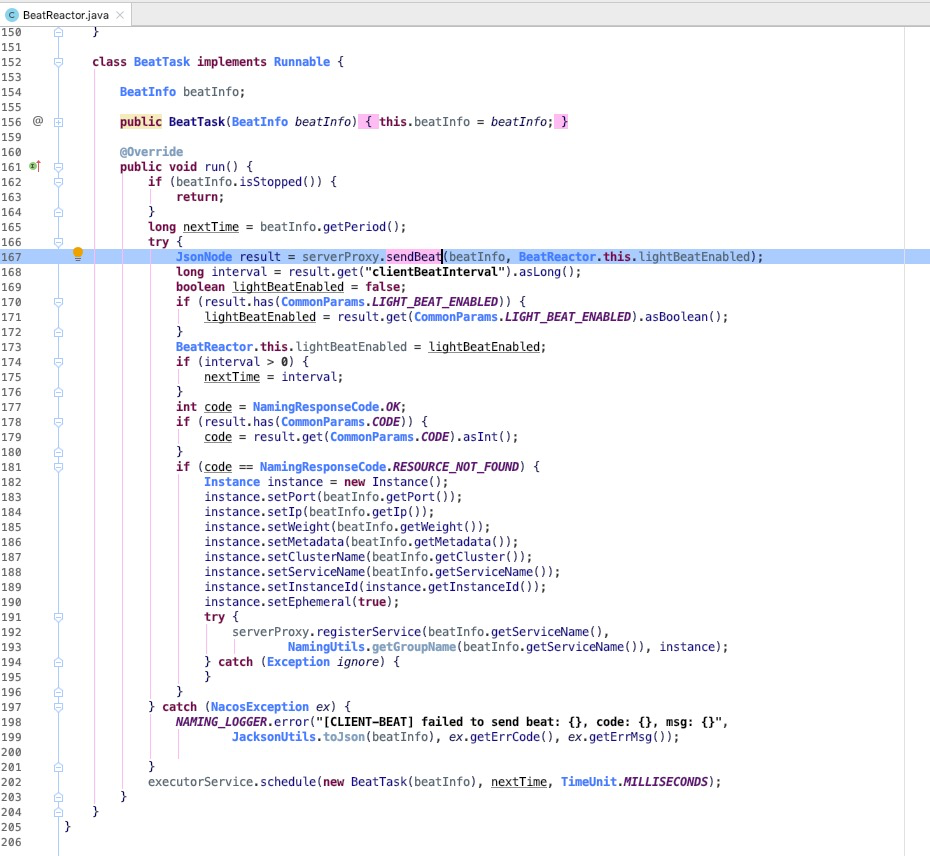This screenshot has height=856, width=930.
Task: Click TimeUnit.MILLISECONDS on line 202
Action: coord(635,782)
